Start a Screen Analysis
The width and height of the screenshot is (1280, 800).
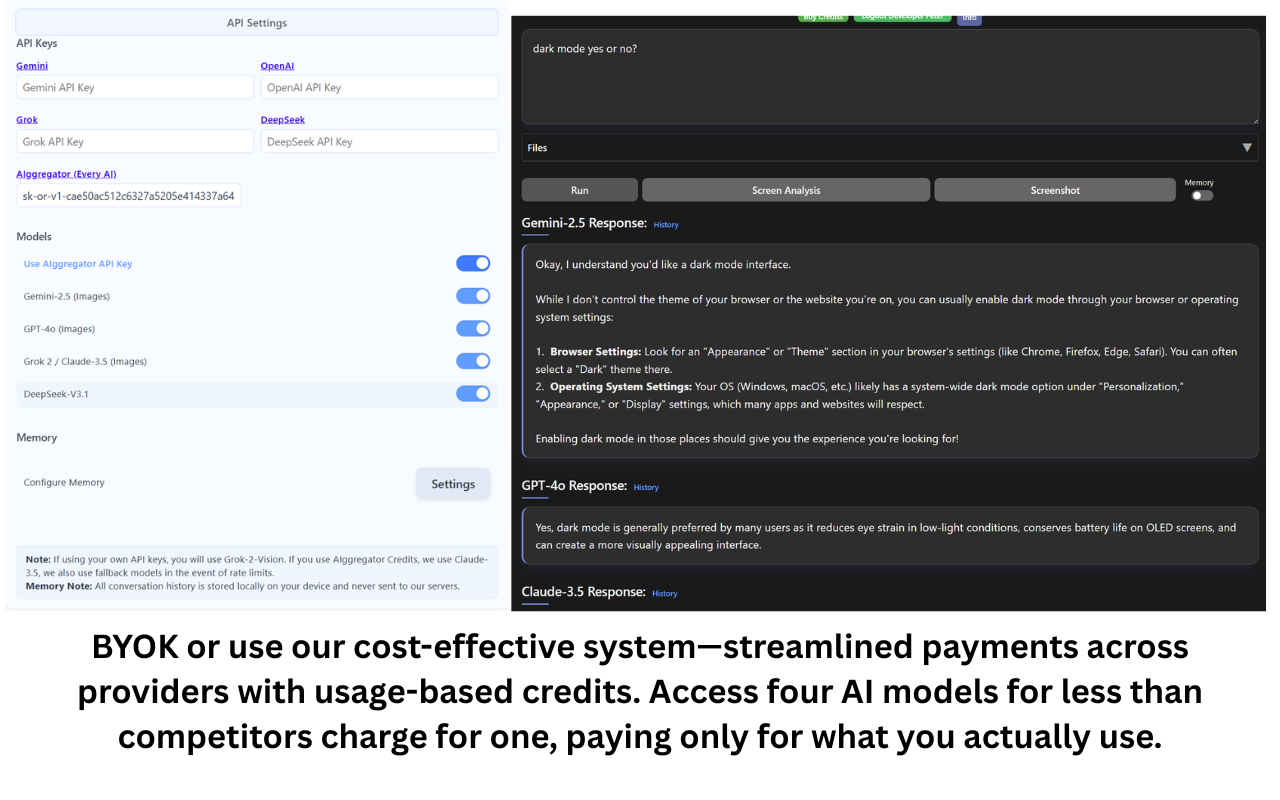coord(785,189)
